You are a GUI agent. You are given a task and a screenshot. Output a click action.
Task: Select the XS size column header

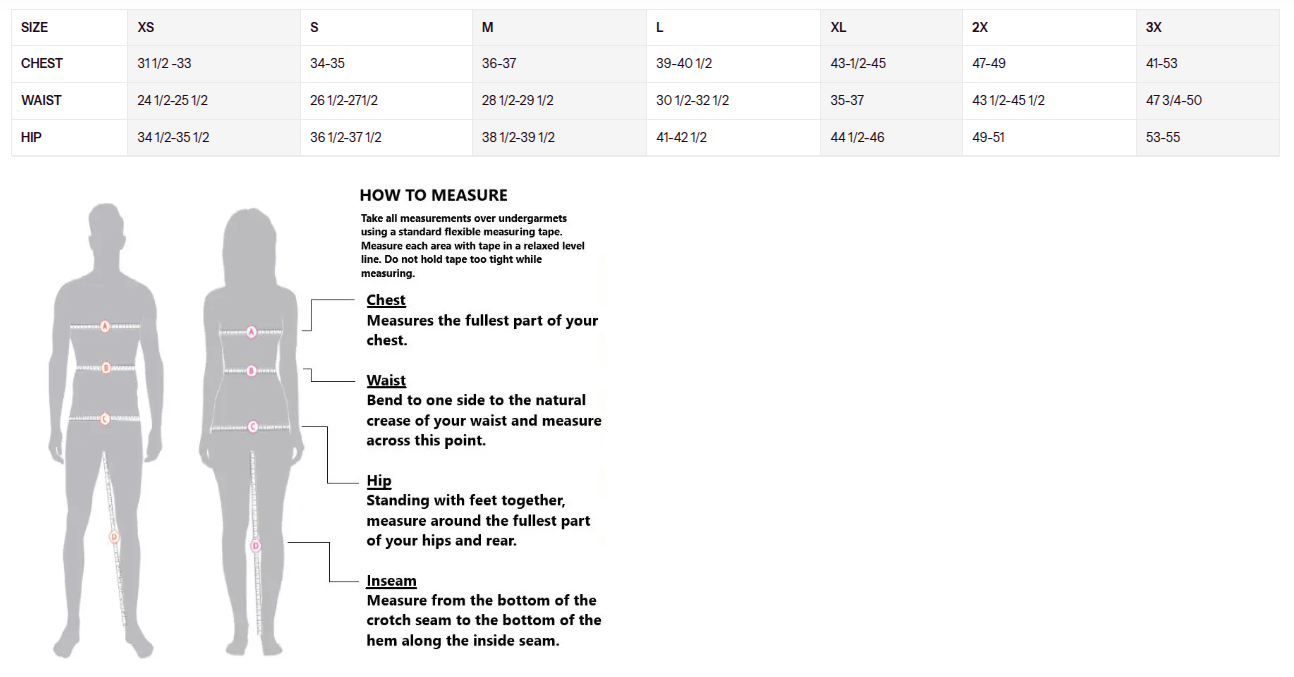pos(146,27)
